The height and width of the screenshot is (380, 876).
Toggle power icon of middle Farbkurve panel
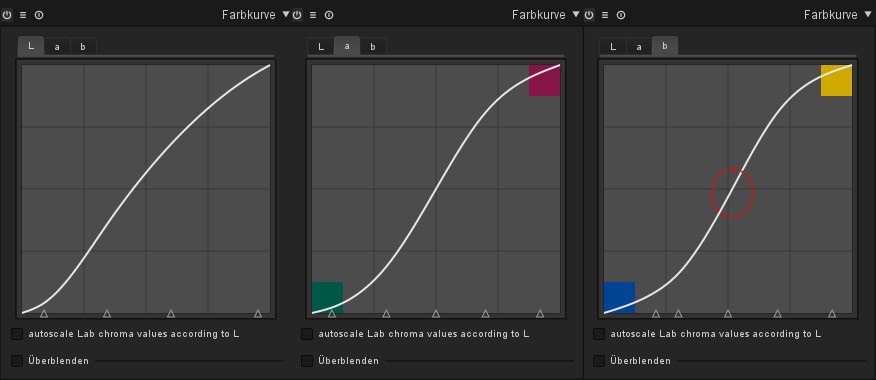(x=297, y=15)
